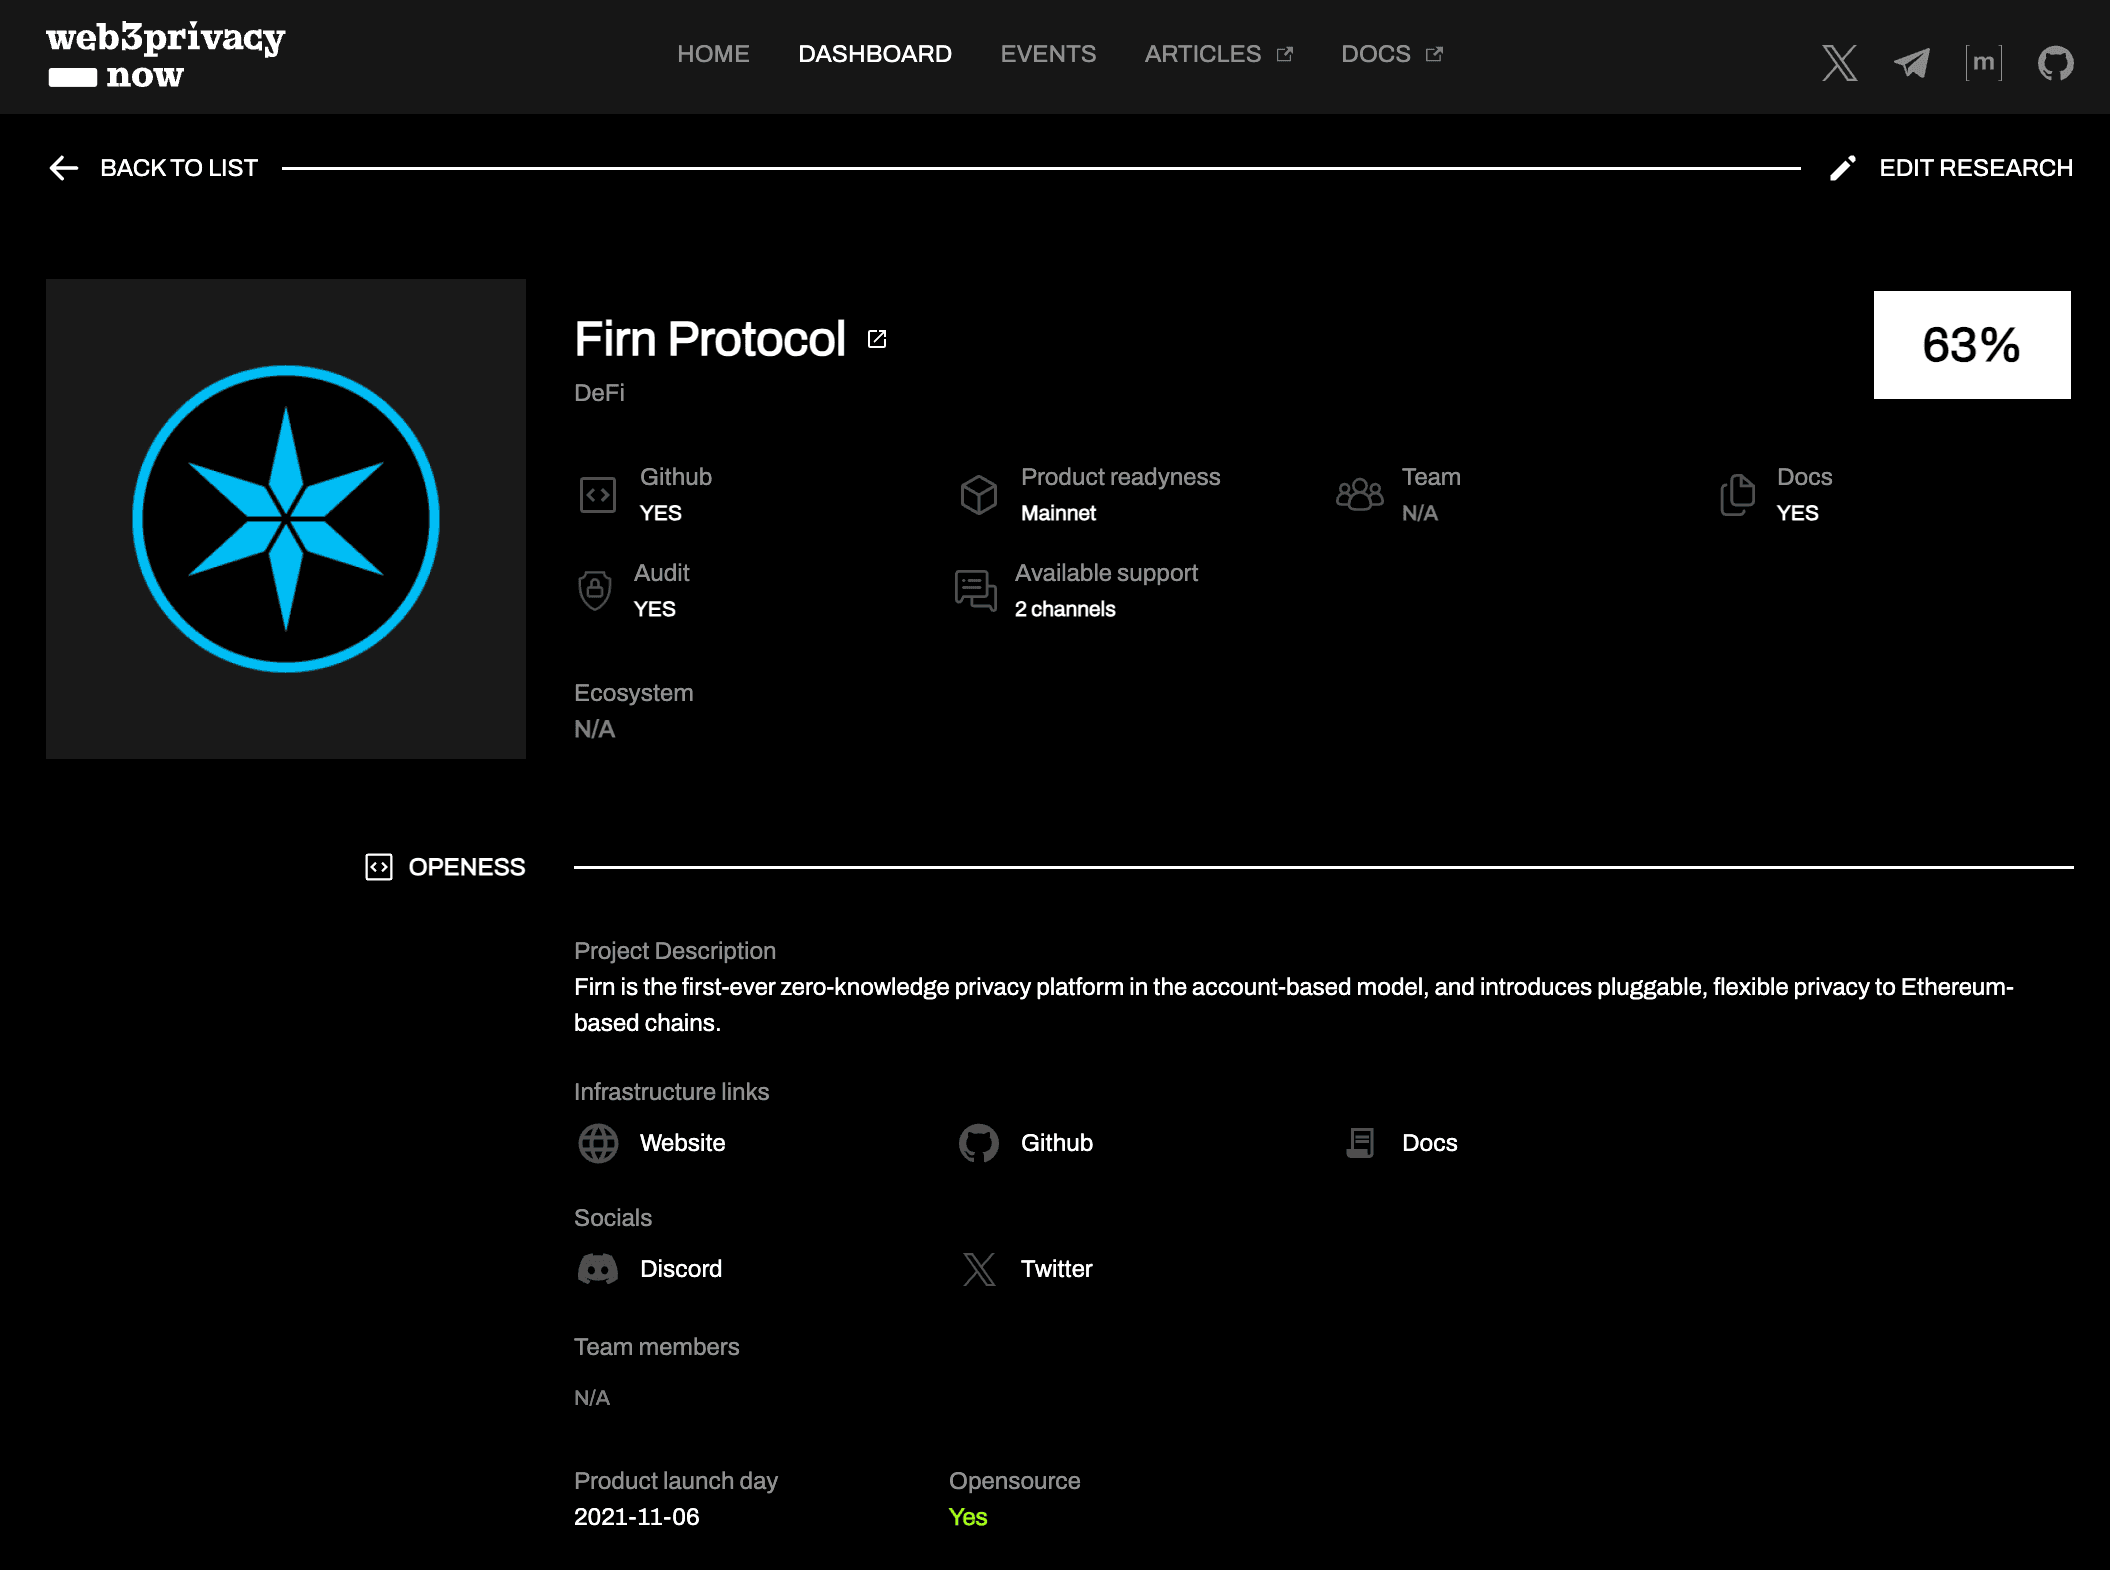
Task: Click the Docs document icon under Infrastructure links
Action: pos(1360,1143)
